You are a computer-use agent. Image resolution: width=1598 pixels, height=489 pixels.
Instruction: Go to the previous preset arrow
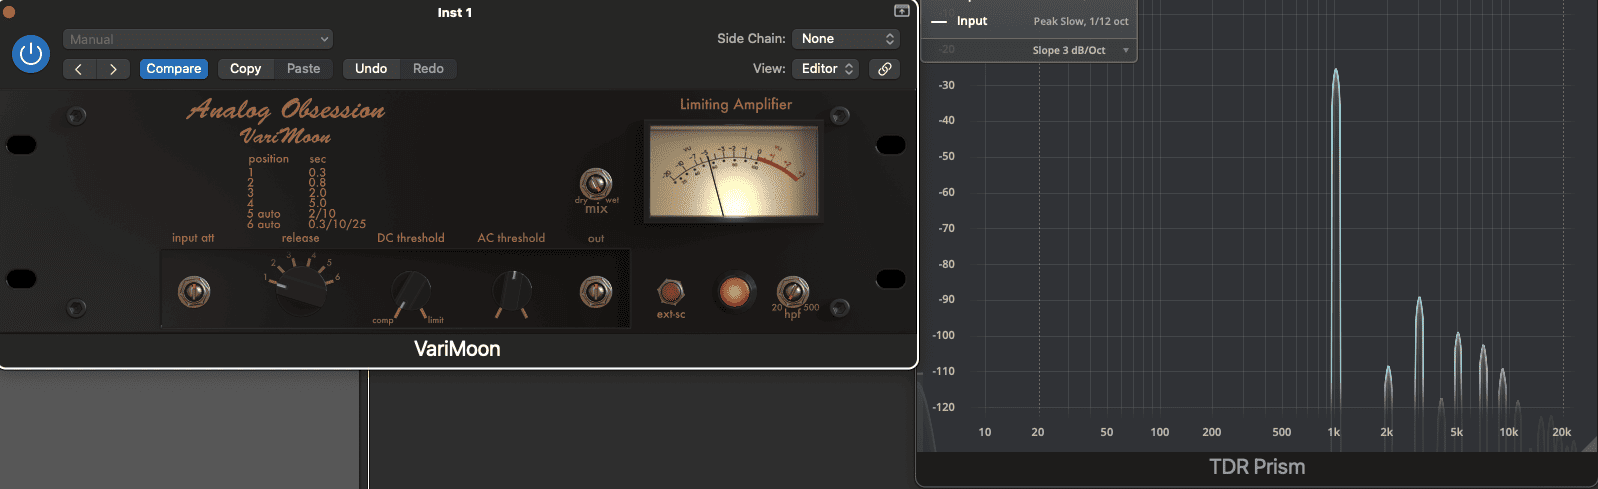(x=79, y=69)
